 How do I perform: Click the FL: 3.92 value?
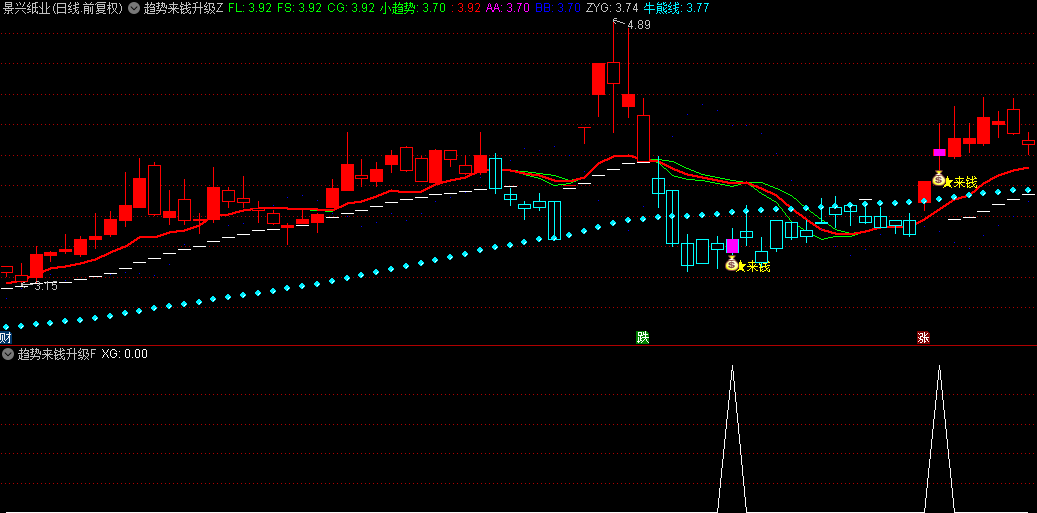coord(250,9)
